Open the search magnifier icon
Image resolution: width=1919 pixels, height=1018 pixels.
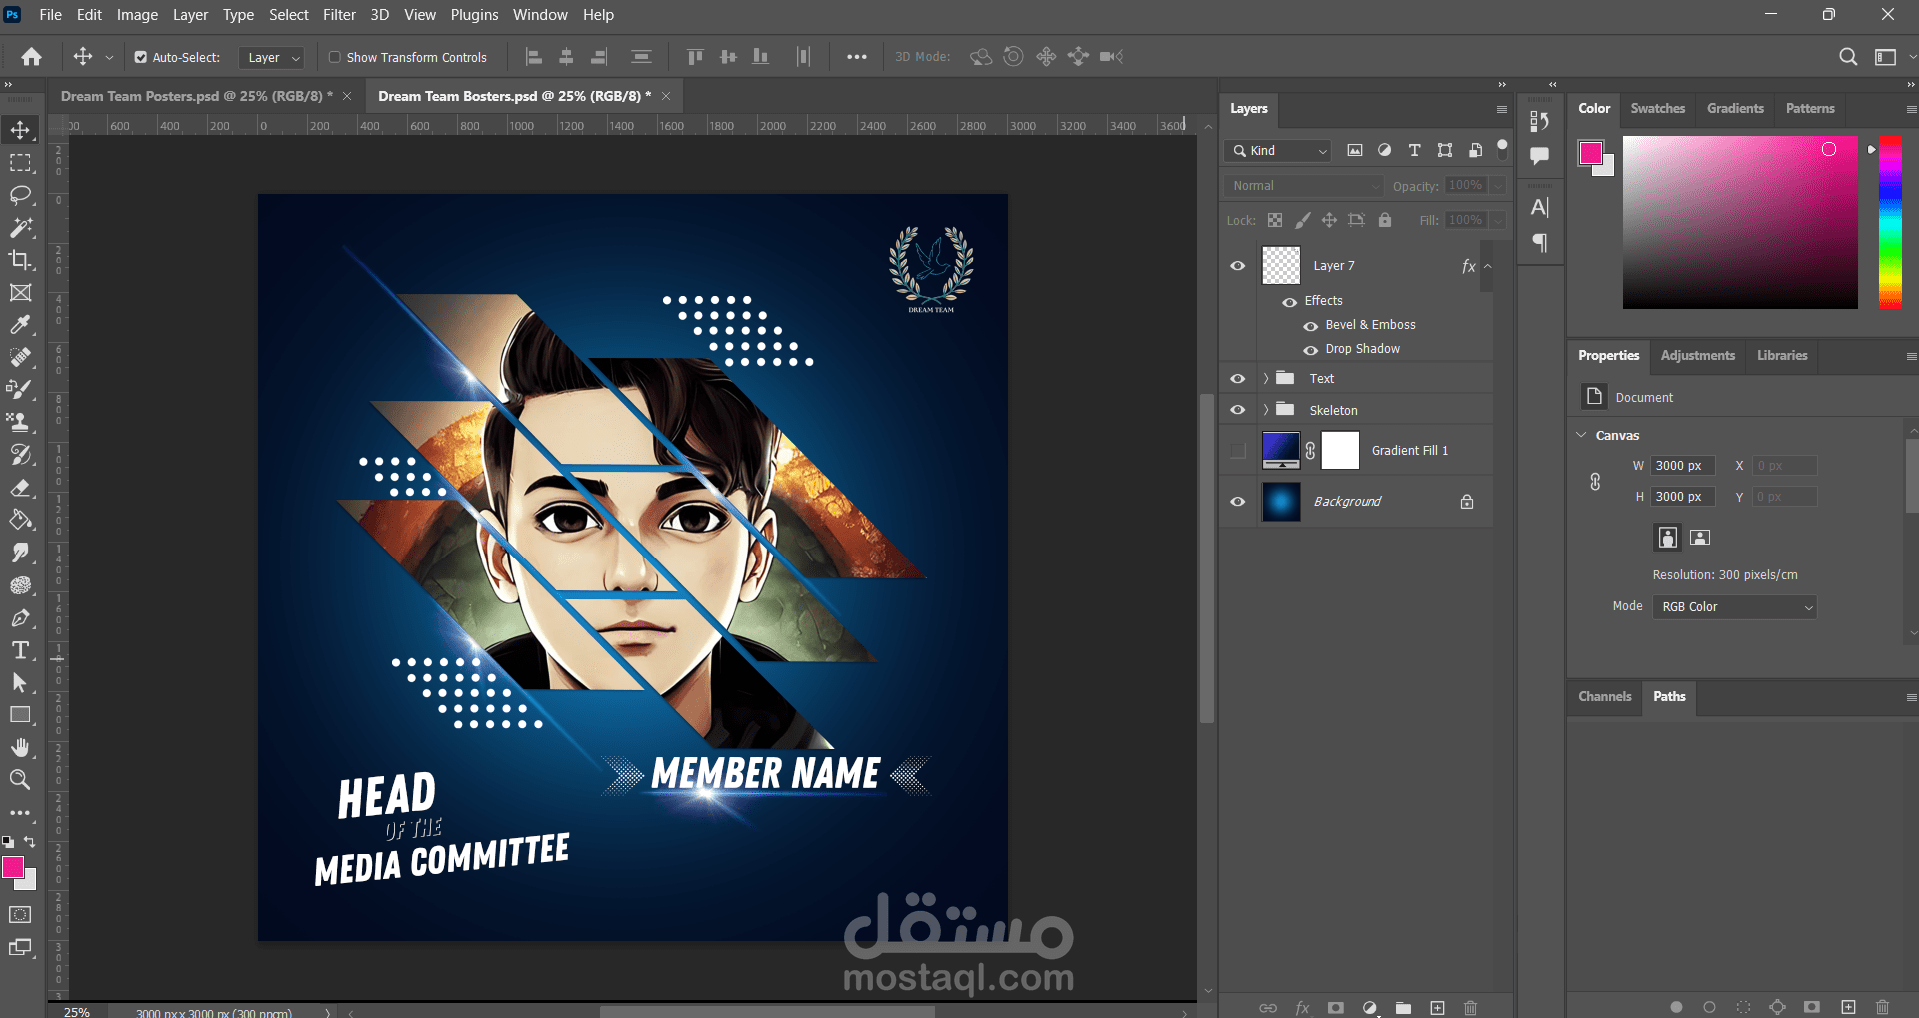coord(1848,57)
